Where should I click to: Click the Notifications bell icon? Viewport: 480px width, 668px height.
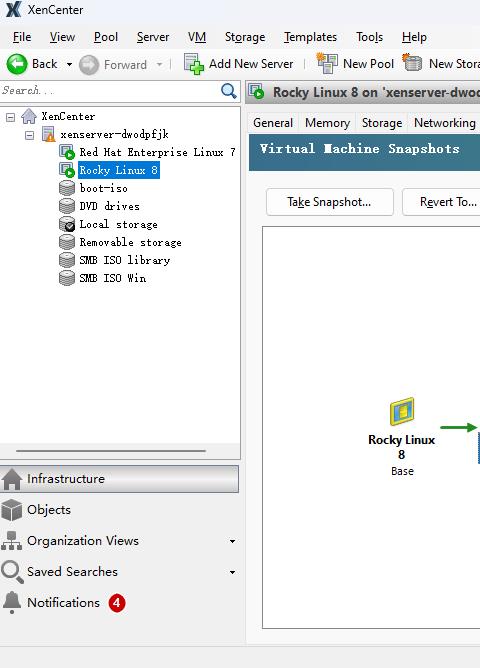pyautogui.click(x=12, y=602)
